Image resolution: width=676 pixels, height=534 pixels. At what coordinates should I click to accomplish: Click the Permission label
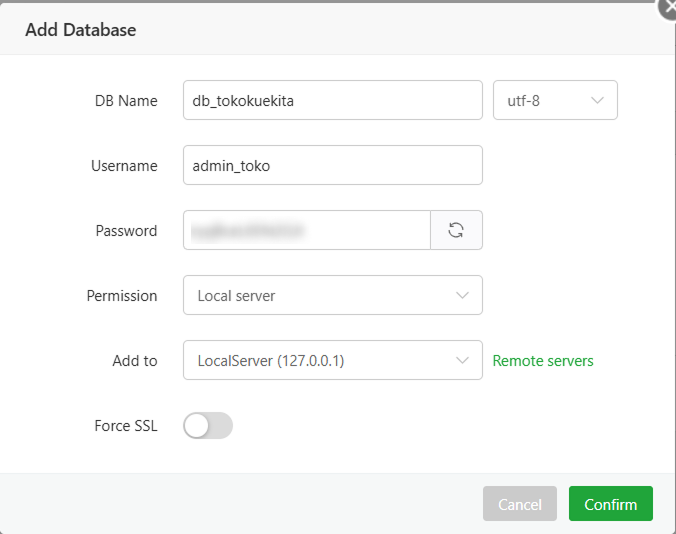[x=122, y=296]
